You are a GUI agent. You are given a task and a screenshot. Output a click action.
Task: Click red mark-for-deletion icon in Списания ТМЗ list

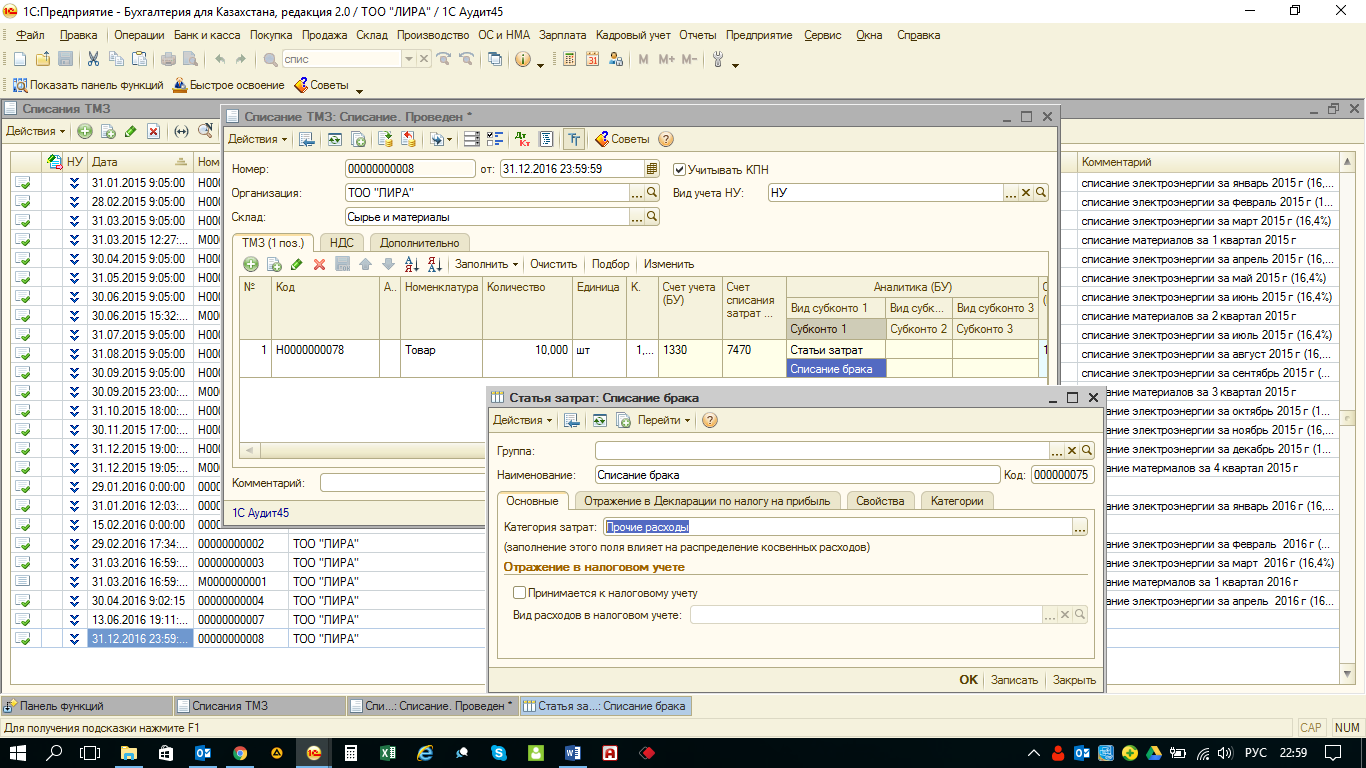point(153,131)
